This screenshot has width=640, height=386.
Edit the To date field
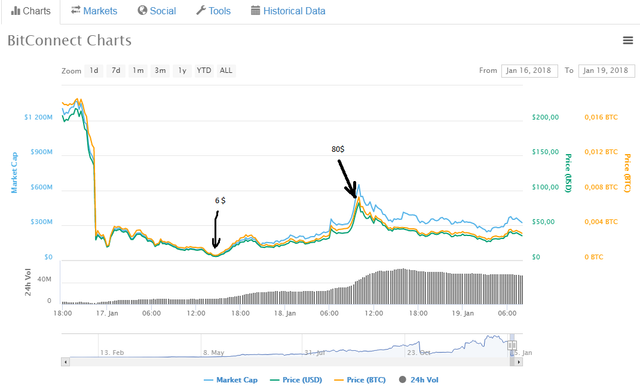[607, 71]
